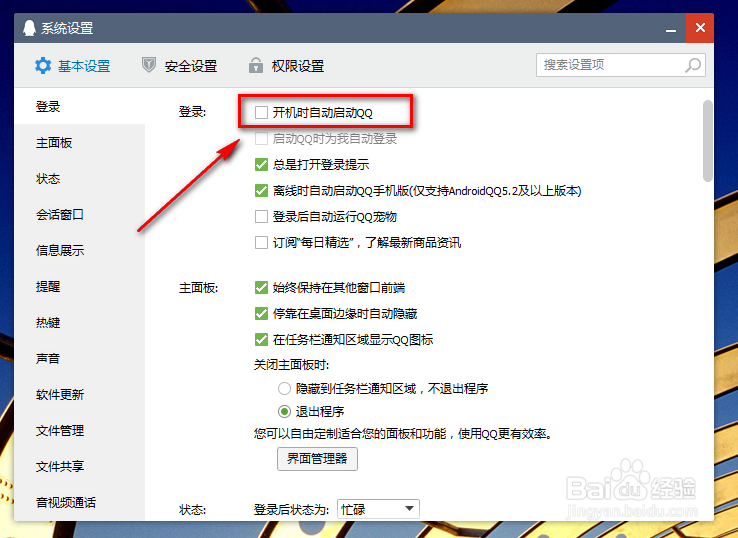Uncheck 停靠在桌面边缘时自动隐藏
The height and width of the screenshot is (538, 738).
[261, 313]
